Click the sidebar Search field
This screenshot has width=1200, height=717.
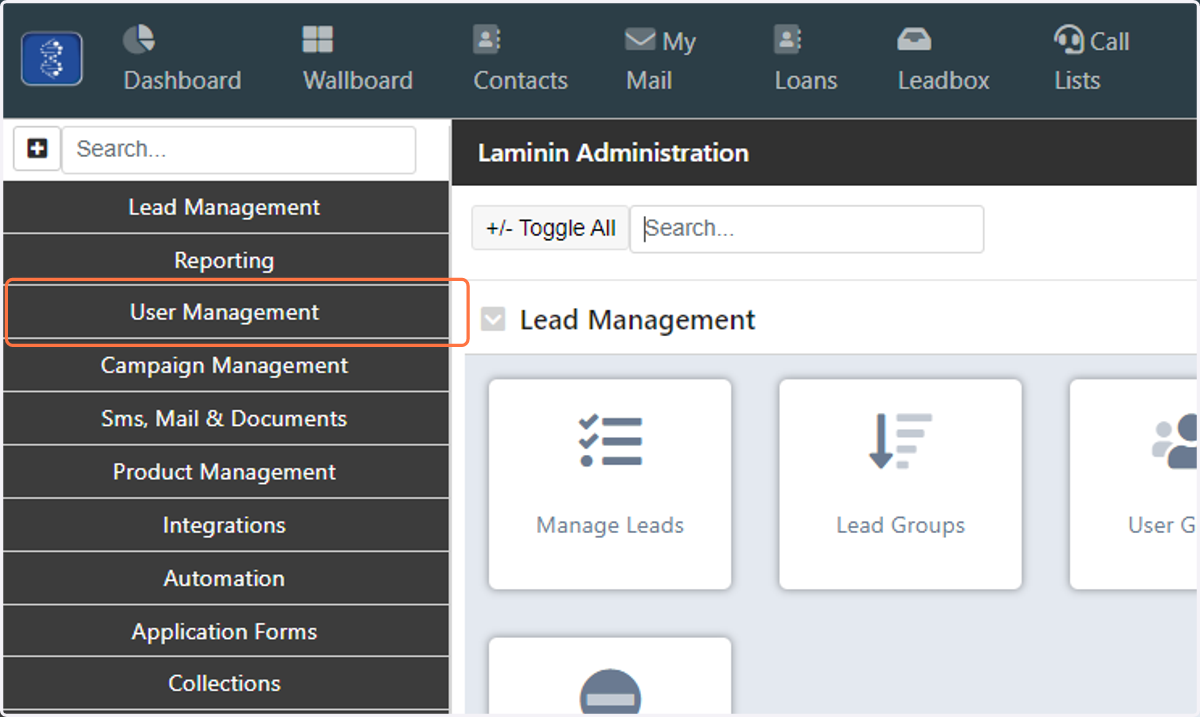pyautogui.click(x=239, y=150)
